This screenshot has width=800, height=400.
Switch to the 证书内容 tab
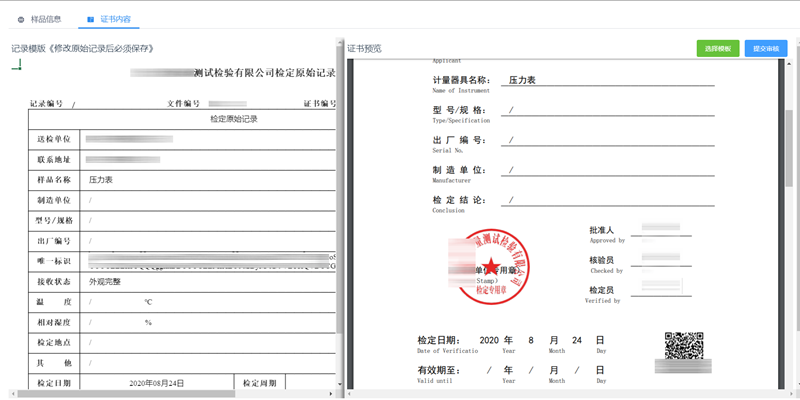coord(109,19)
